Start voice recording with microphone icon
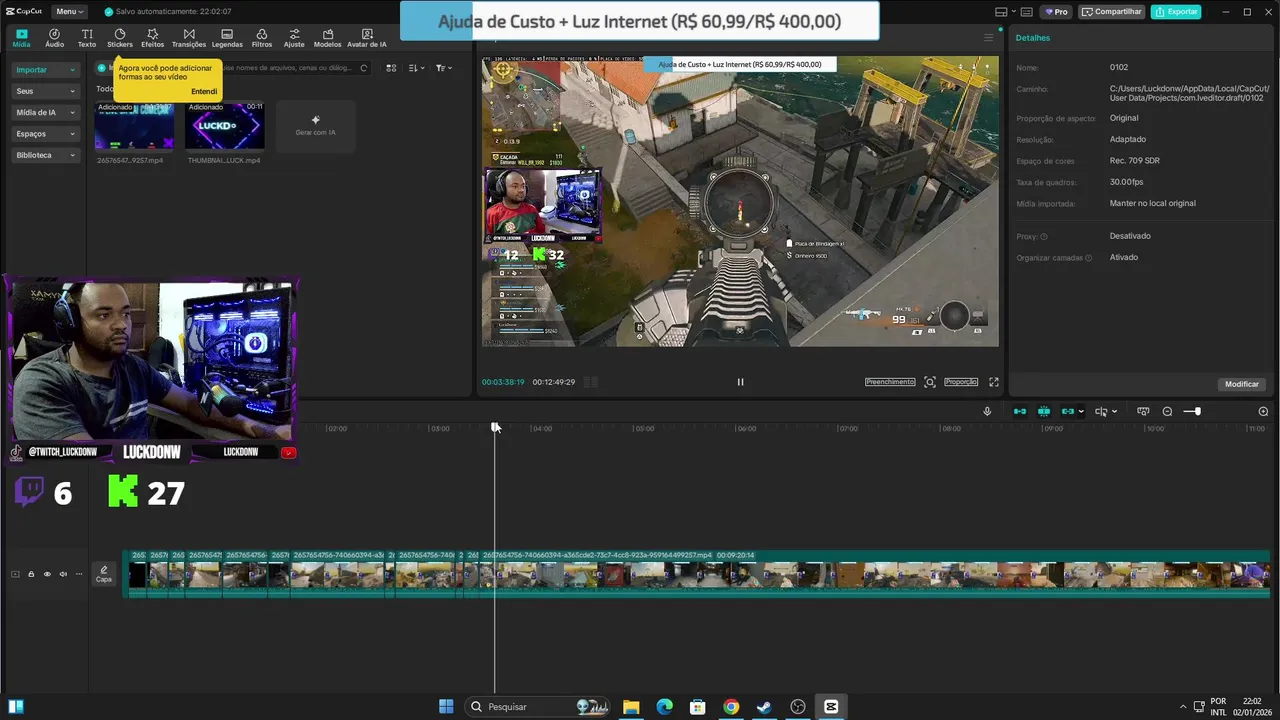Screen dimensions: 1280x720 tap(987, 411)
